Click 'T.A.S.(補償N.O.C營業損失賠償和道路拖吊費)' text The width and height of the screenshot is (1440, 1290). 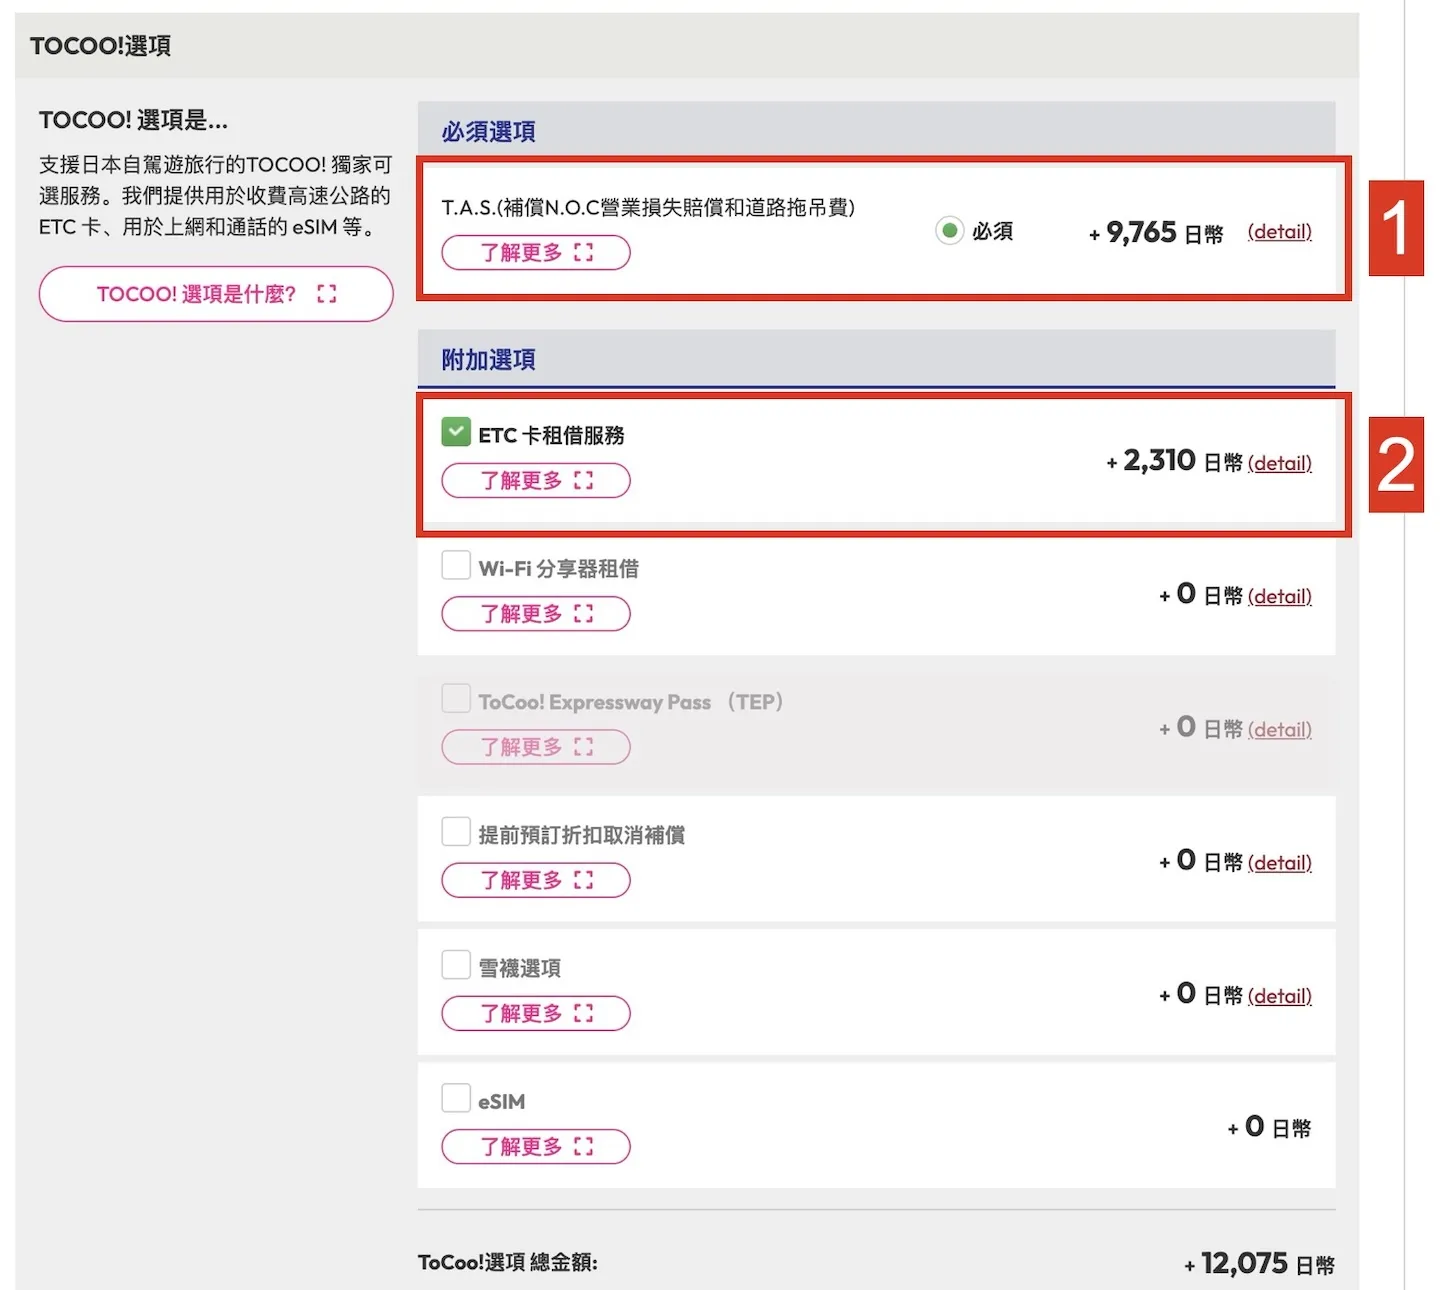click(648, 207)
